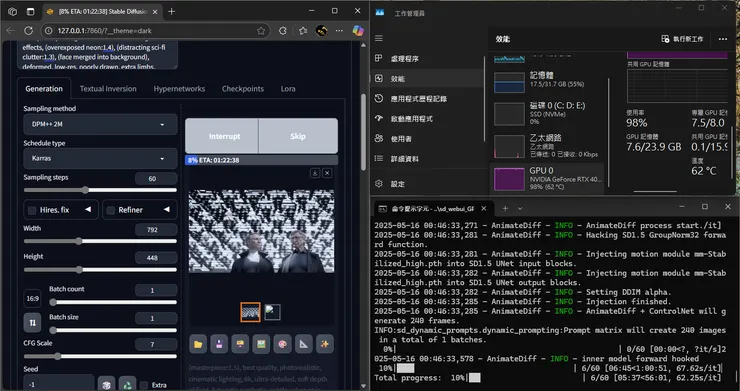Adjust the Width slider

coord(101,241)
